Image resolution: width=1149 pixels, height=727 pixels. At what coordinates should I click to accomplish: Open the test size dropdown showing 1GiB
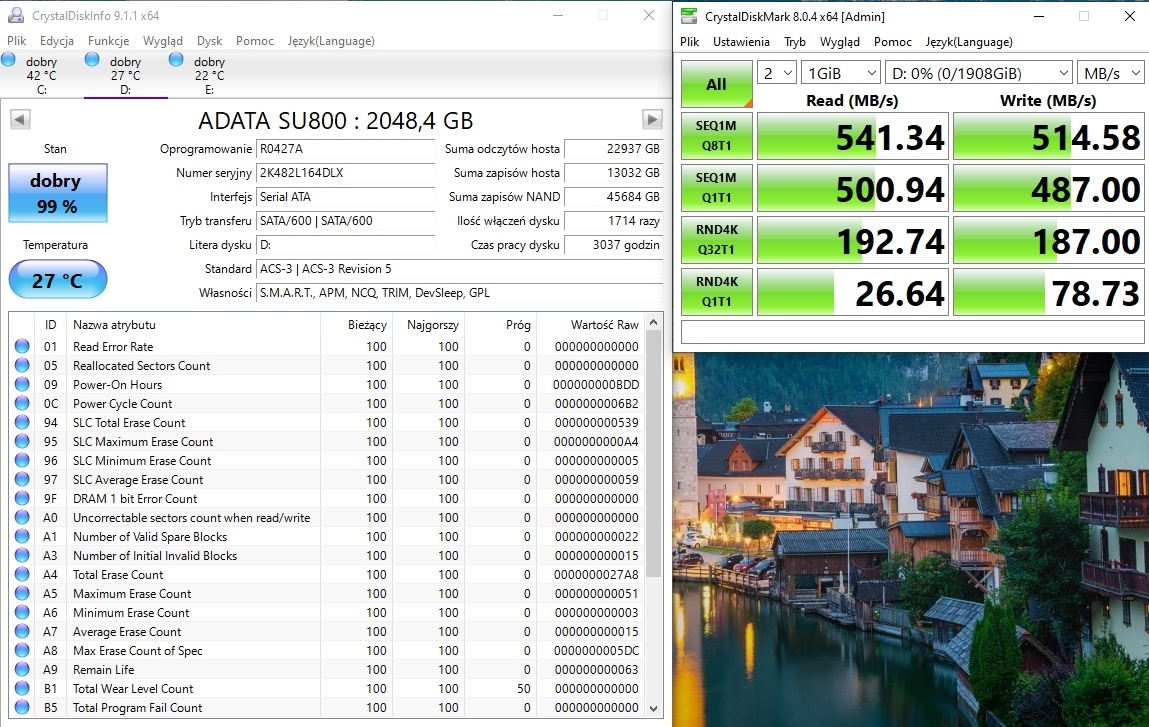point(841,73)
